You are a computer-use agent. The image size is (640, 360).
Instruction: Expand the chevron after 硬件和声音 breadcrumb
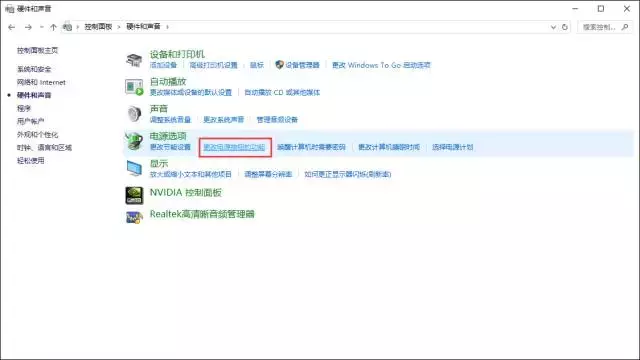pos(167,27)
